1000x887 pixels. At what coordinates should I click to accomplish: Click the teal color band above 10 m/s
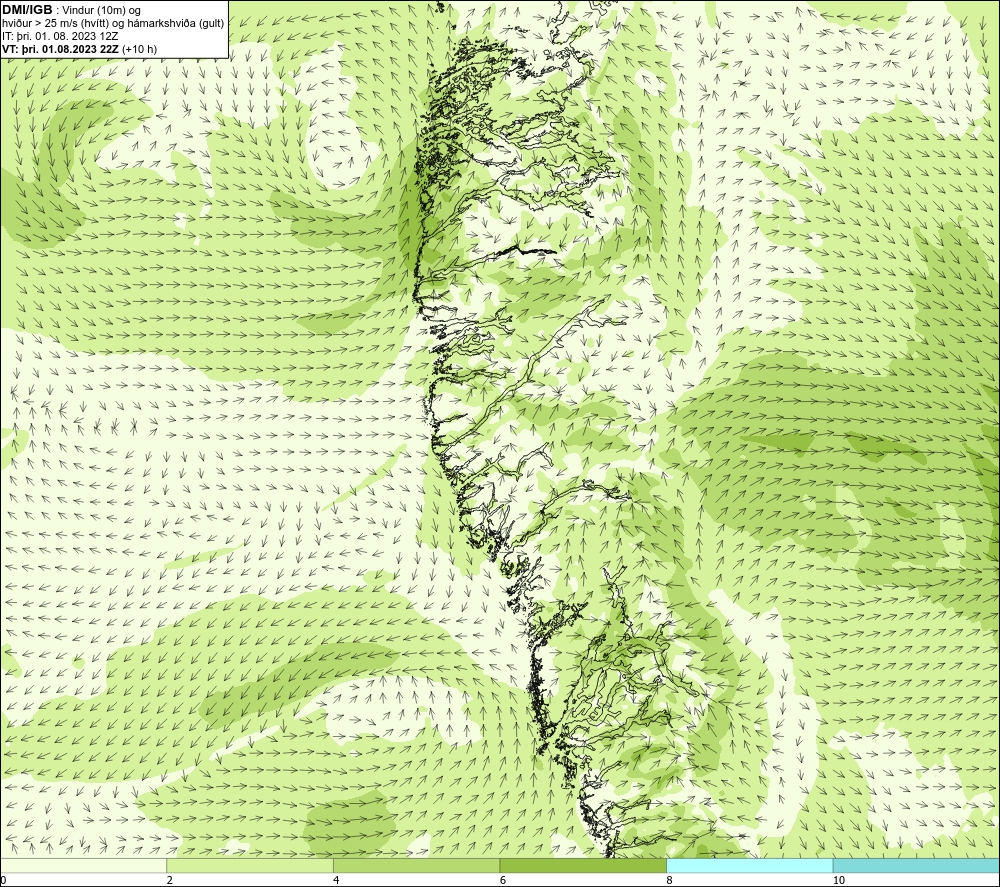[916, 865]
